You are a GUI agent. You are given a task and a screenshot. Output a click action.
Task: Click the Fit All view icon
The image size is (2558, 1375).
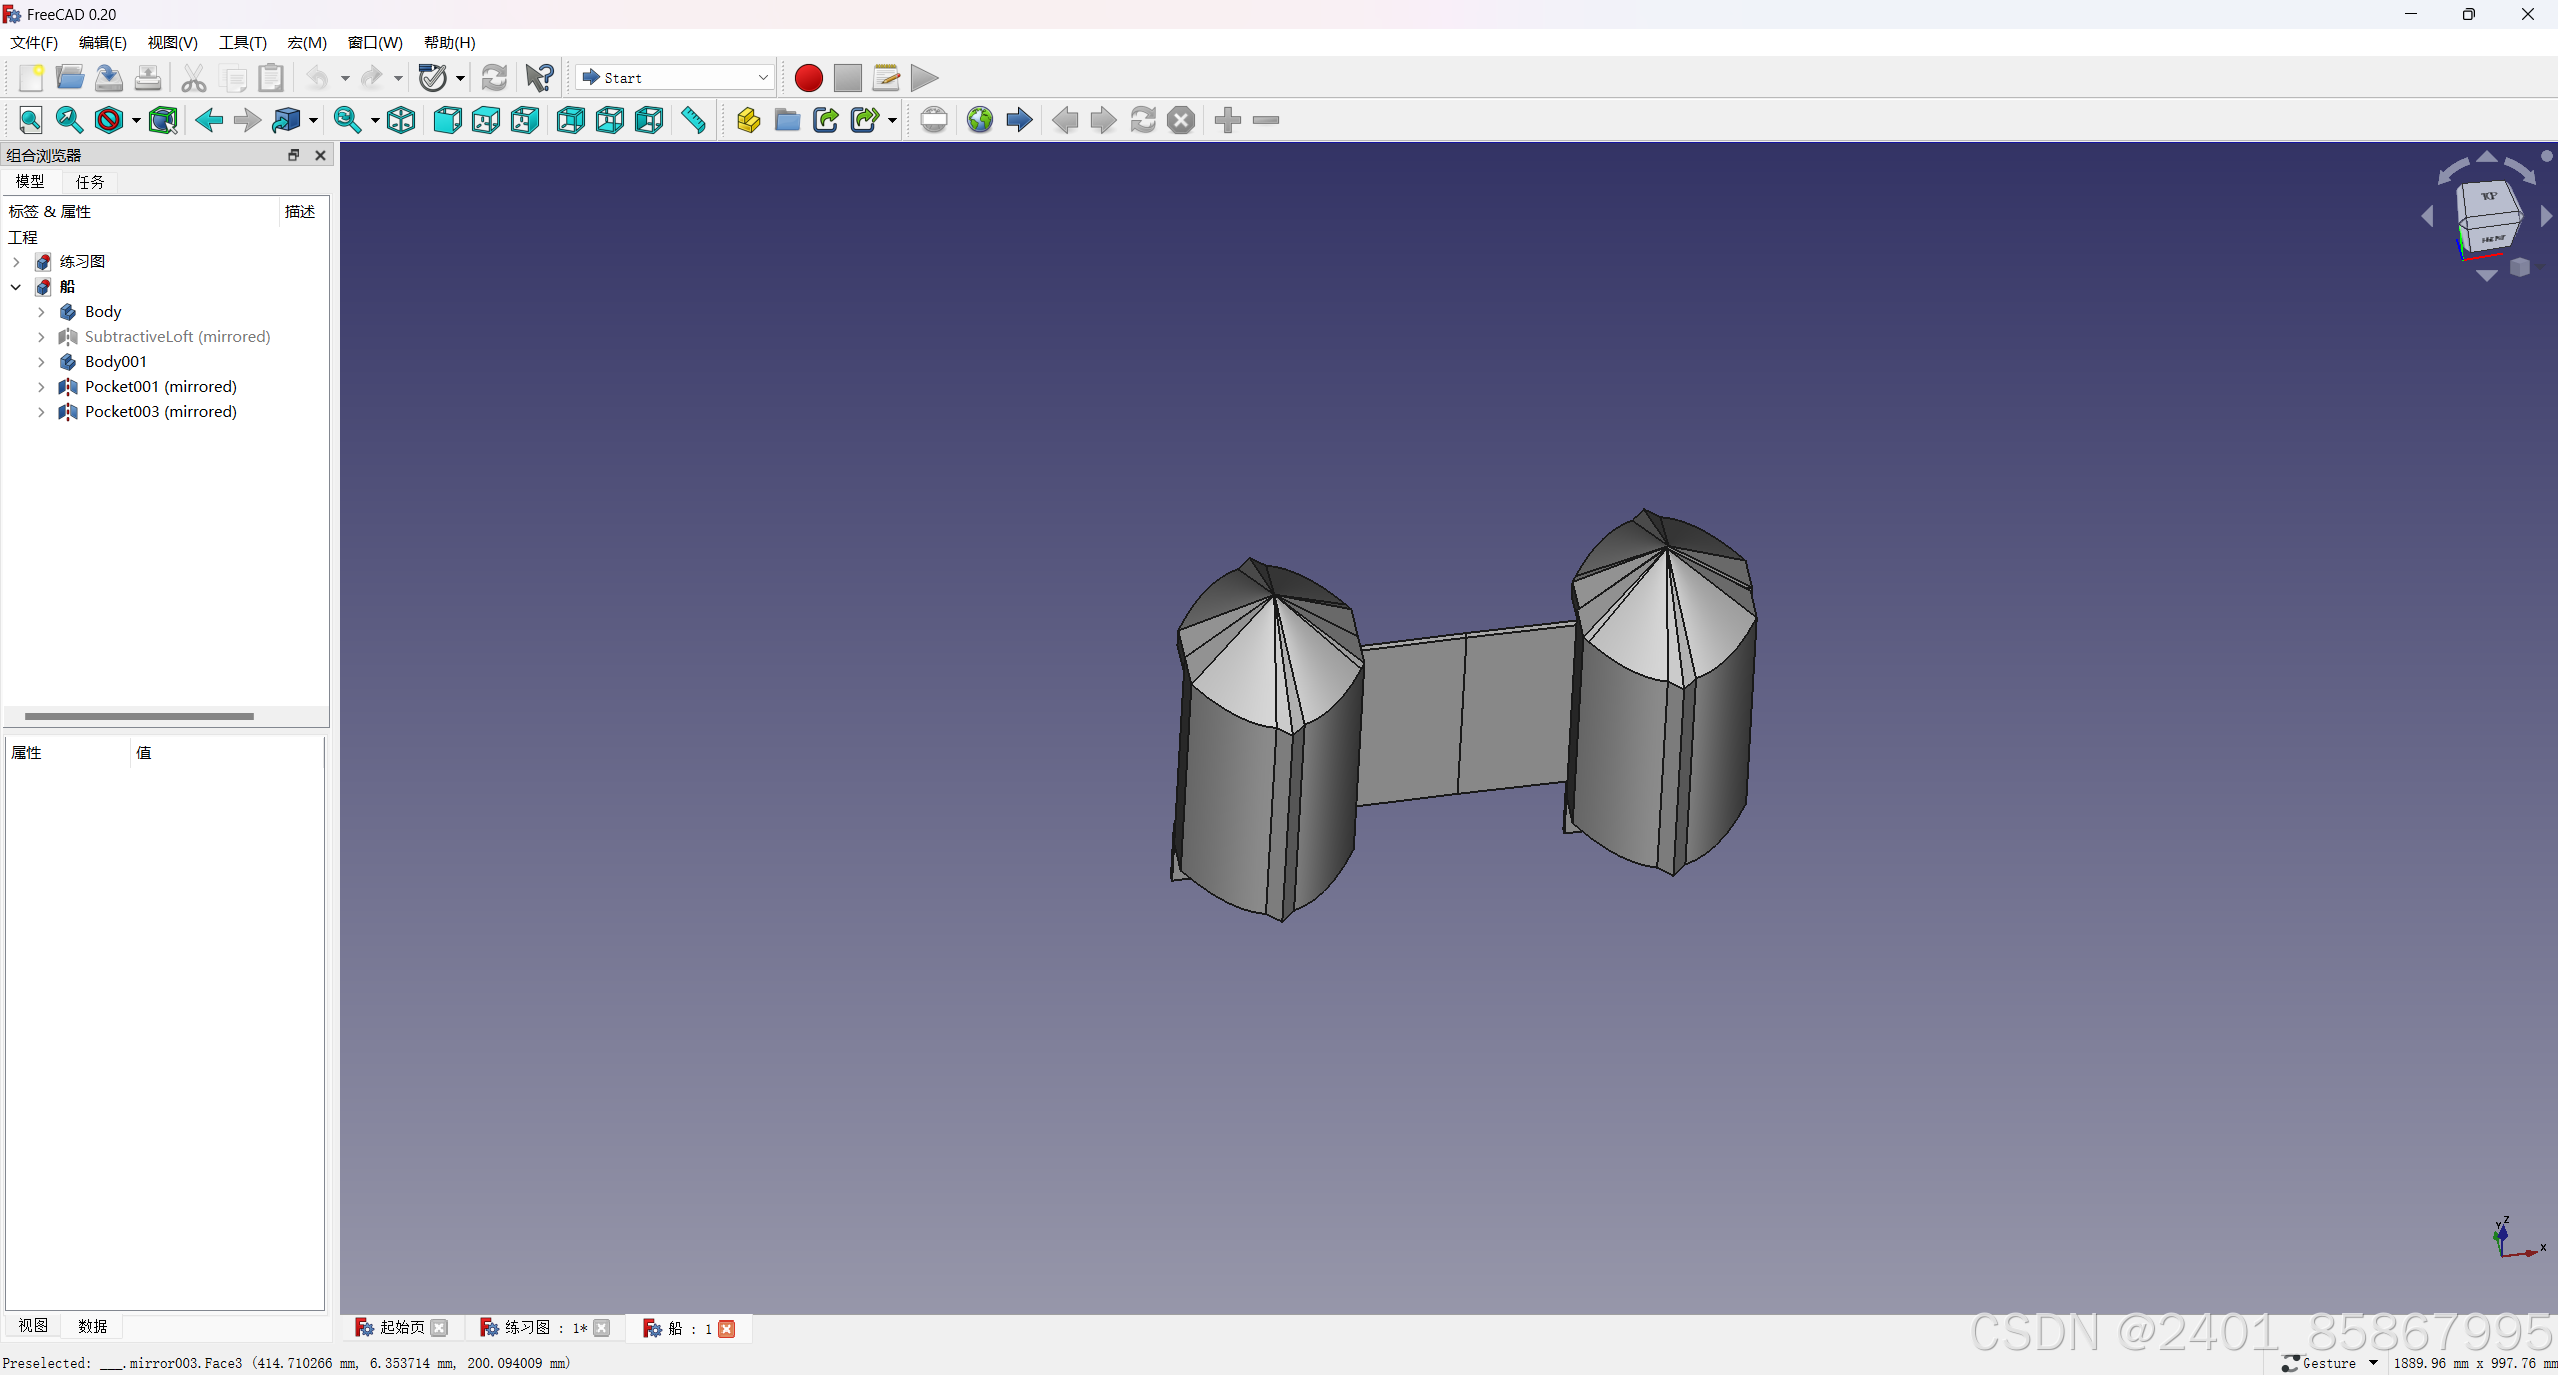tap(31, 120)
